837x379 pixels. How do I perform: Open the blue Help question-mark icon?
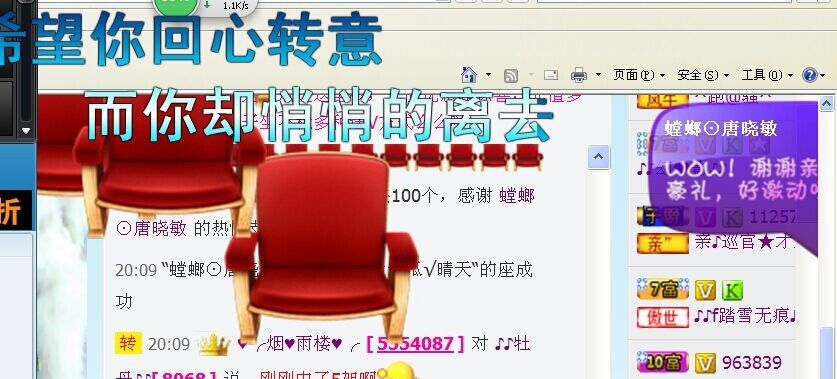pos(809,75)
